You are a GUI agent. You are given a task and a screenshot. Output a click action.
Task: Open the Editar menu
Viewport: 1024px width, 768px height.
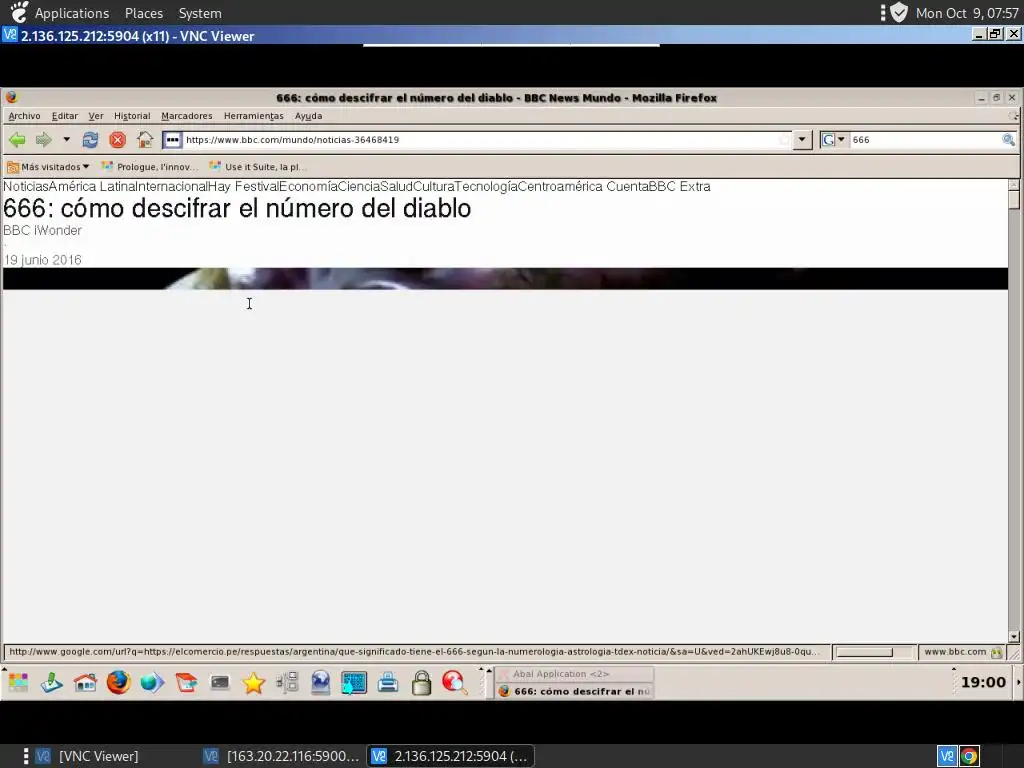[65, 116]
